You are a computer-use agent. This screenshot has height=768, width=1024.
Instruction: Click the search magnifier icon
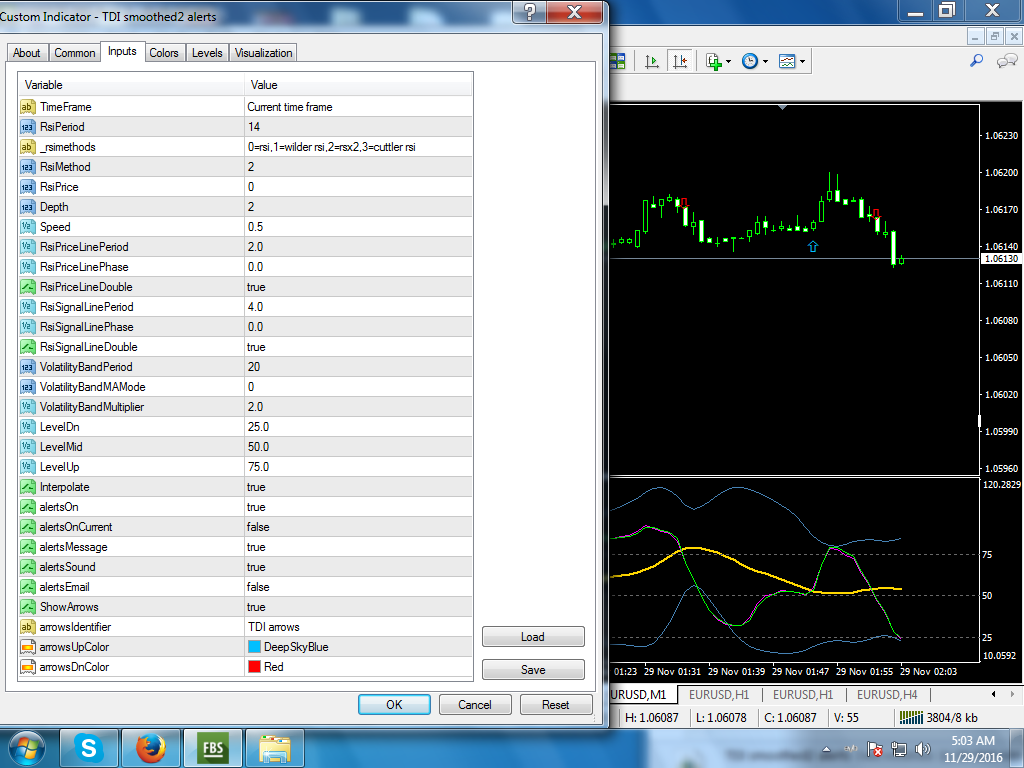tap(977, 61)
